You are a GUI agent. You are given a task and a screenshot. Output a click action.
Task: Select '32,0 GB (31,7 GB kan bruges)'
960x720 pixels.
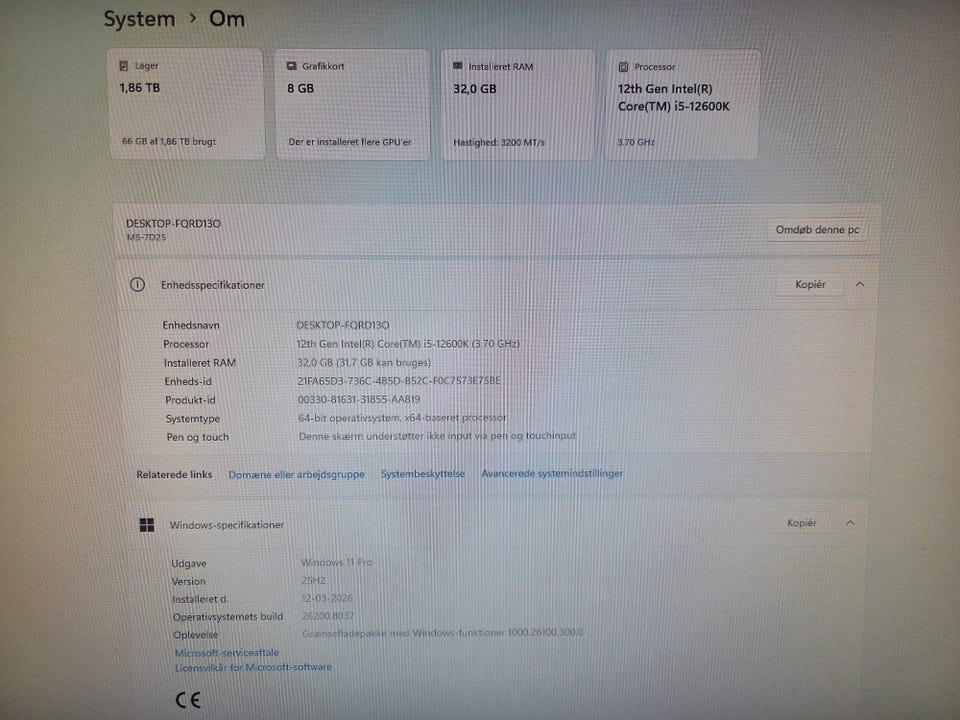364,362
